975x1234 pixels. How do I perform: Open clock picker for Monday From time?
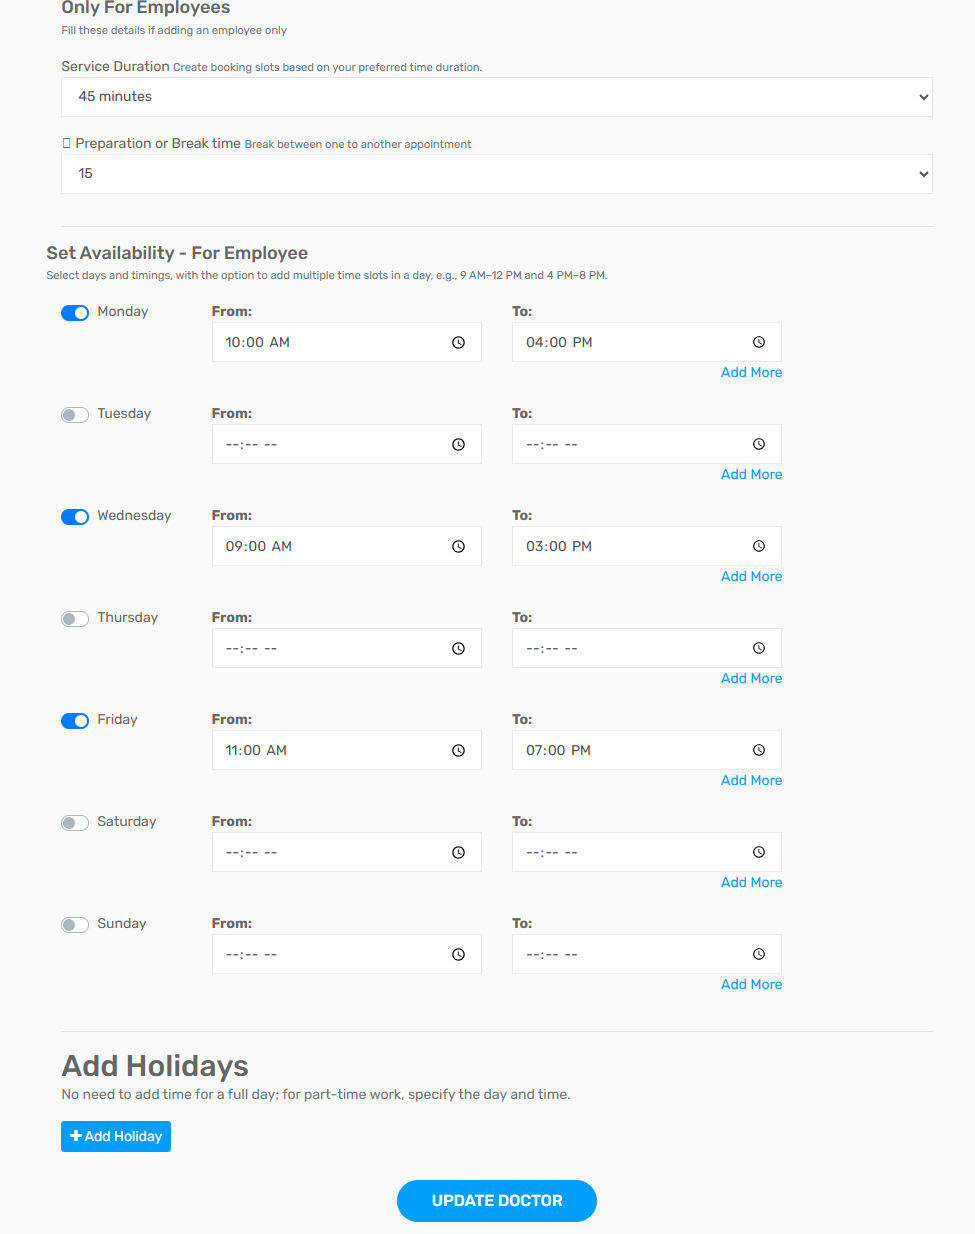tap(458, 343)
